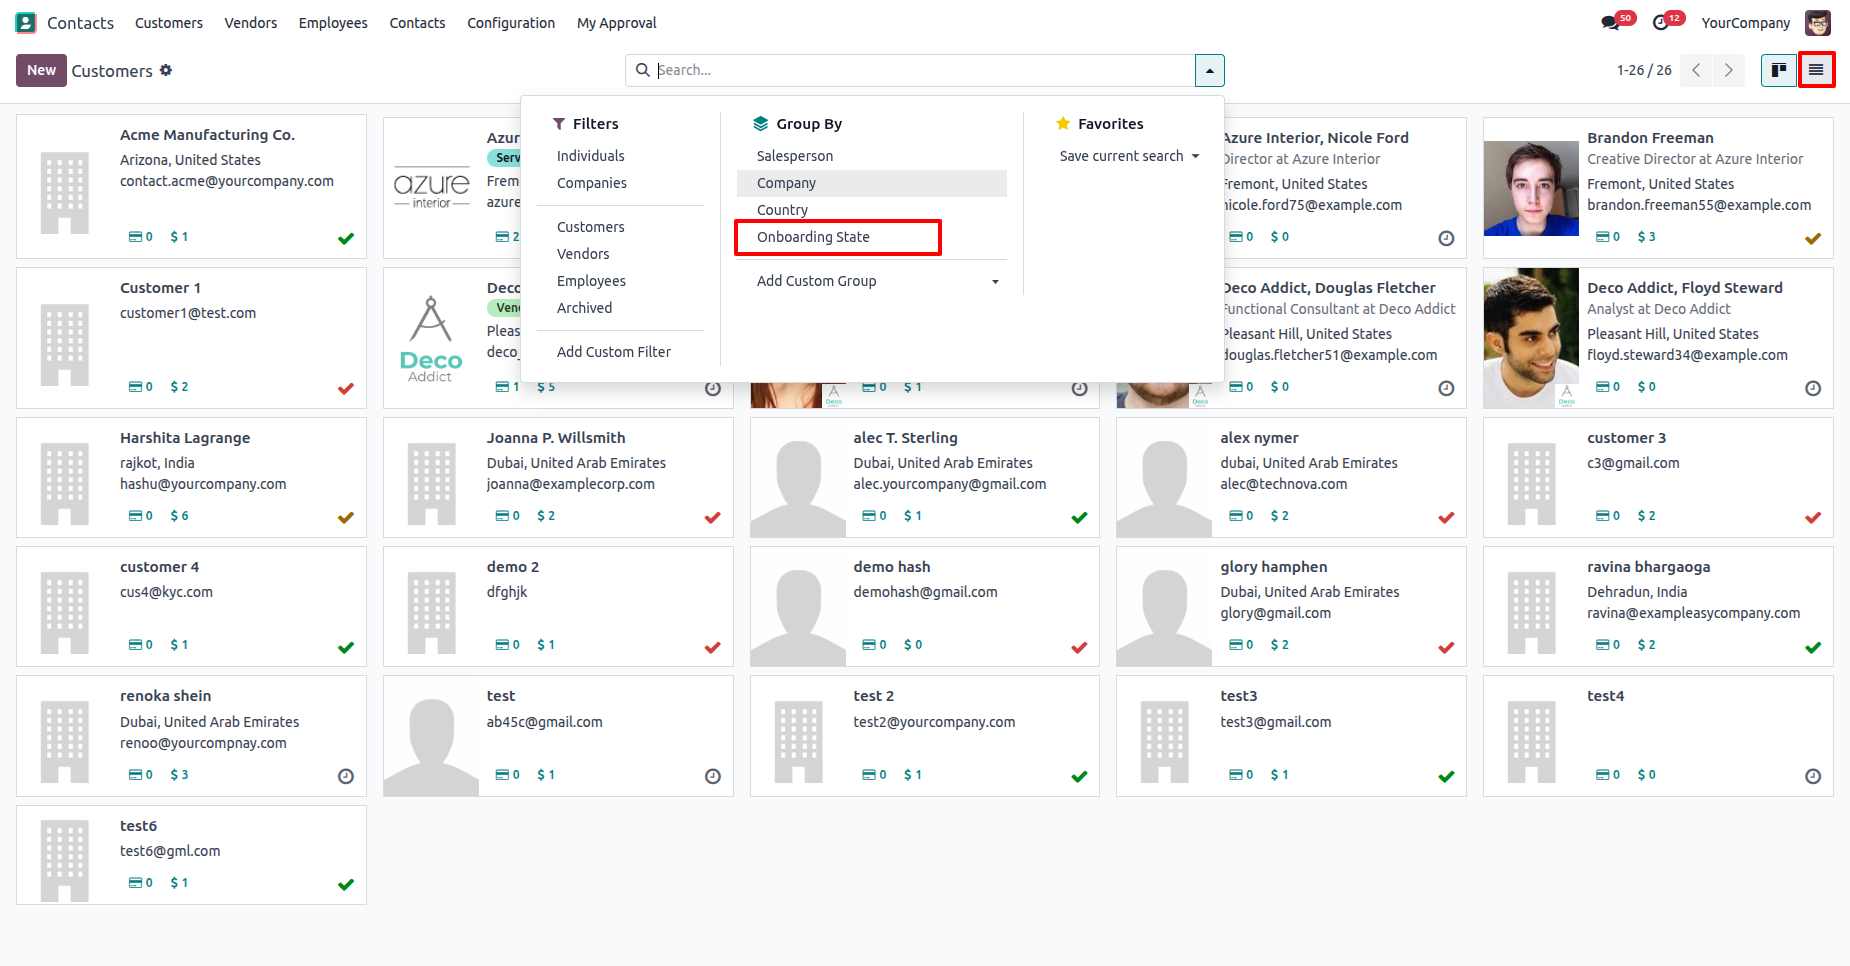
Task: Open the Contacts app home icon
Action: (26, 22)
